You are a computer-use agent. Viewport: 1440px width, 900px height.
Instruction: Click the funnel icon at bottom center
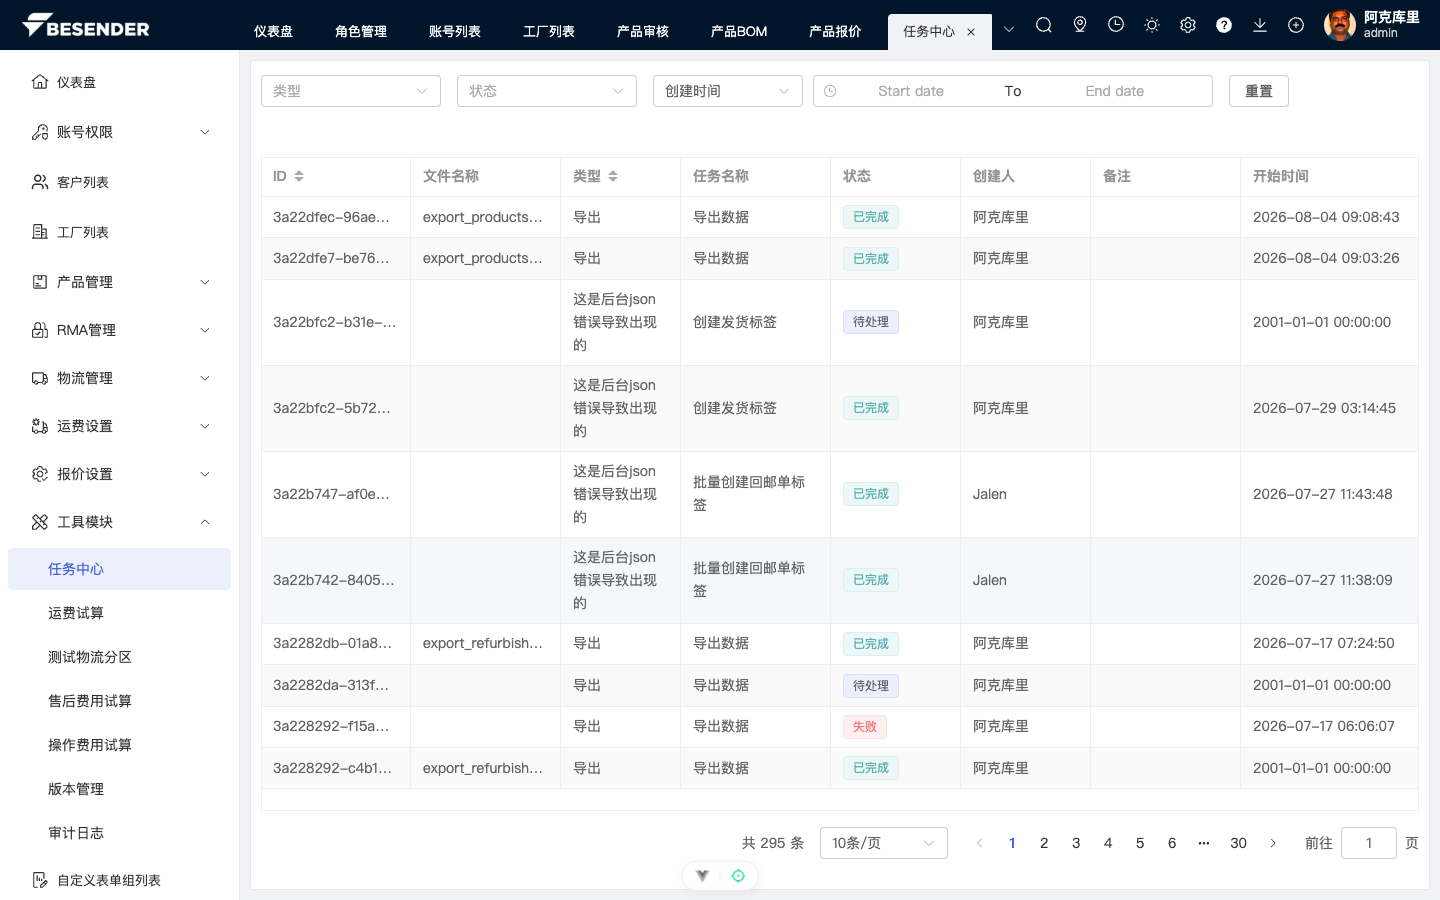coord(703,876)
